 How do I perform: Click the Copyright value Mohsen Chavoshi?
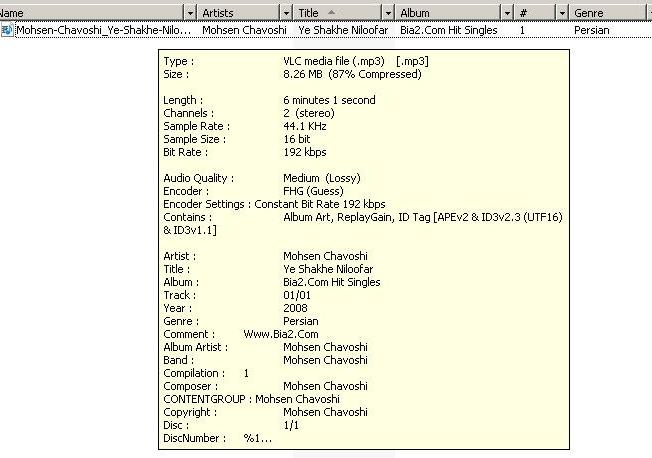pyautogui.click(x=325, y=412)
